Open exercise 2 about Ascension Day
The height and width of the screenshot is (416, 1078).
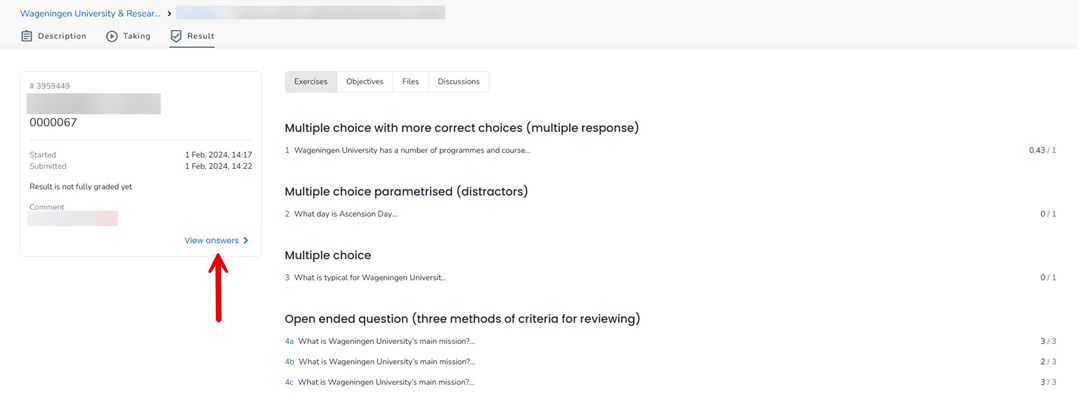345,214
